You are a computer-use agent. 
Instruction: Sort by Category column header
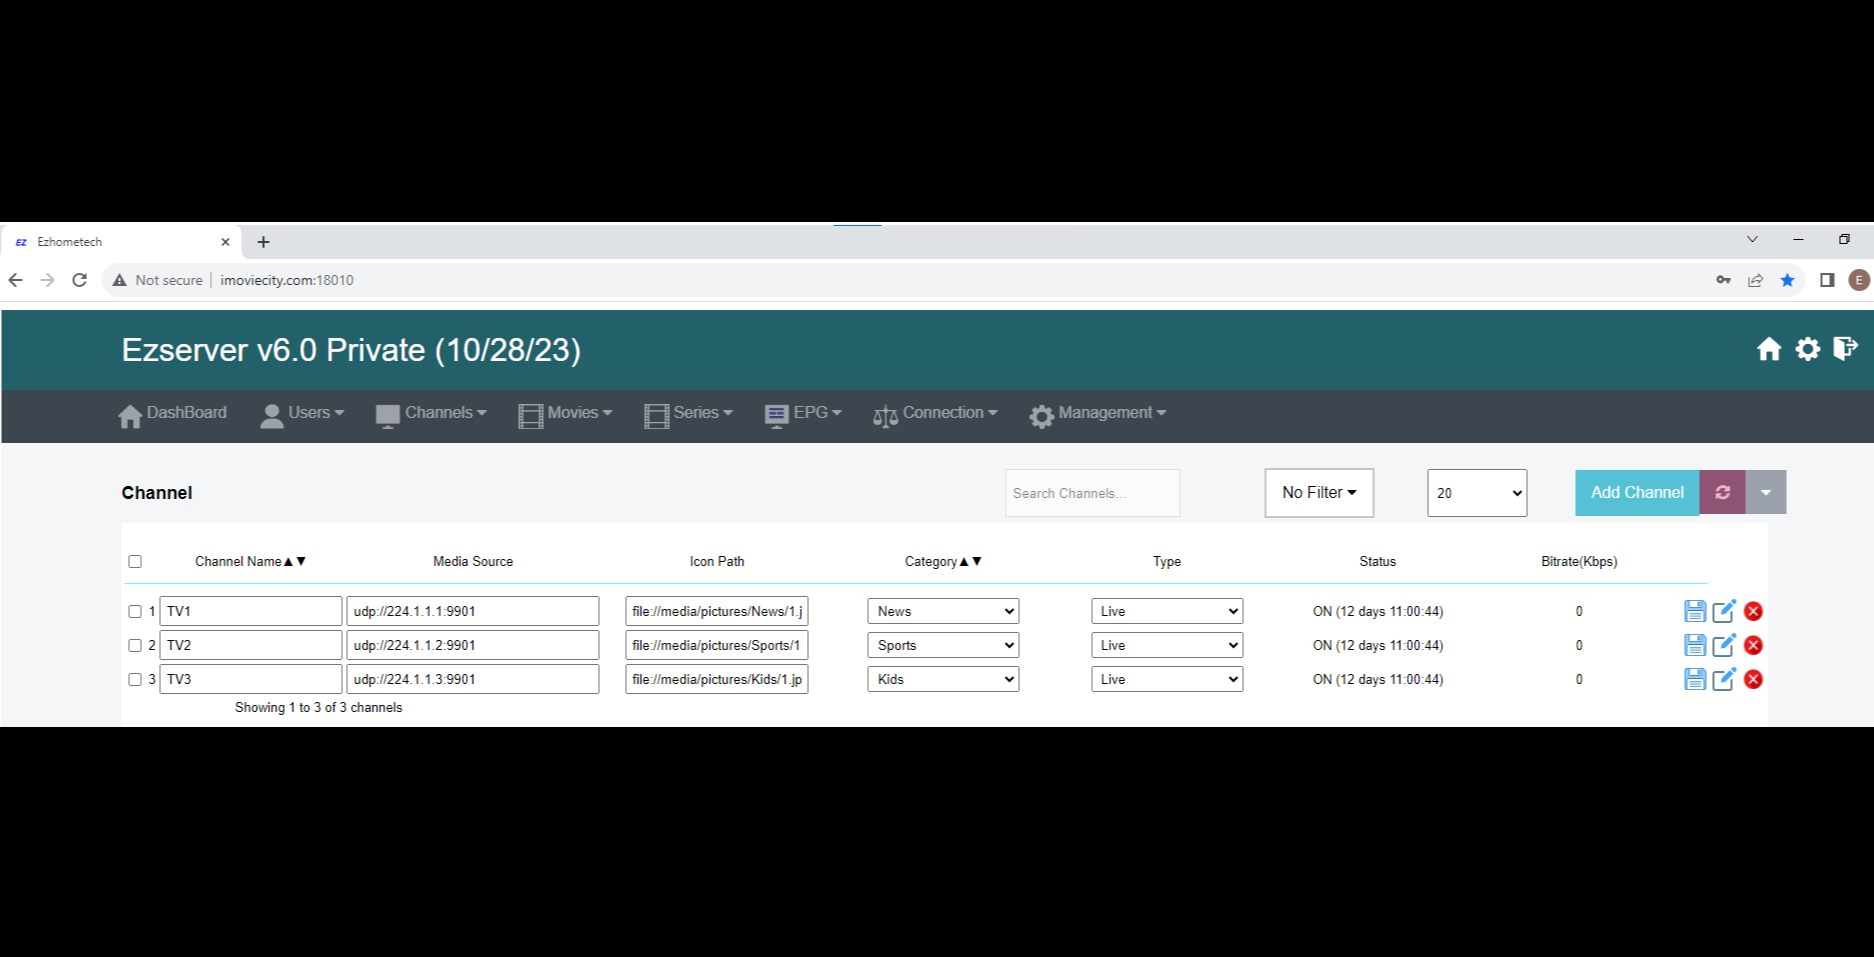click(x=943, y=561)
